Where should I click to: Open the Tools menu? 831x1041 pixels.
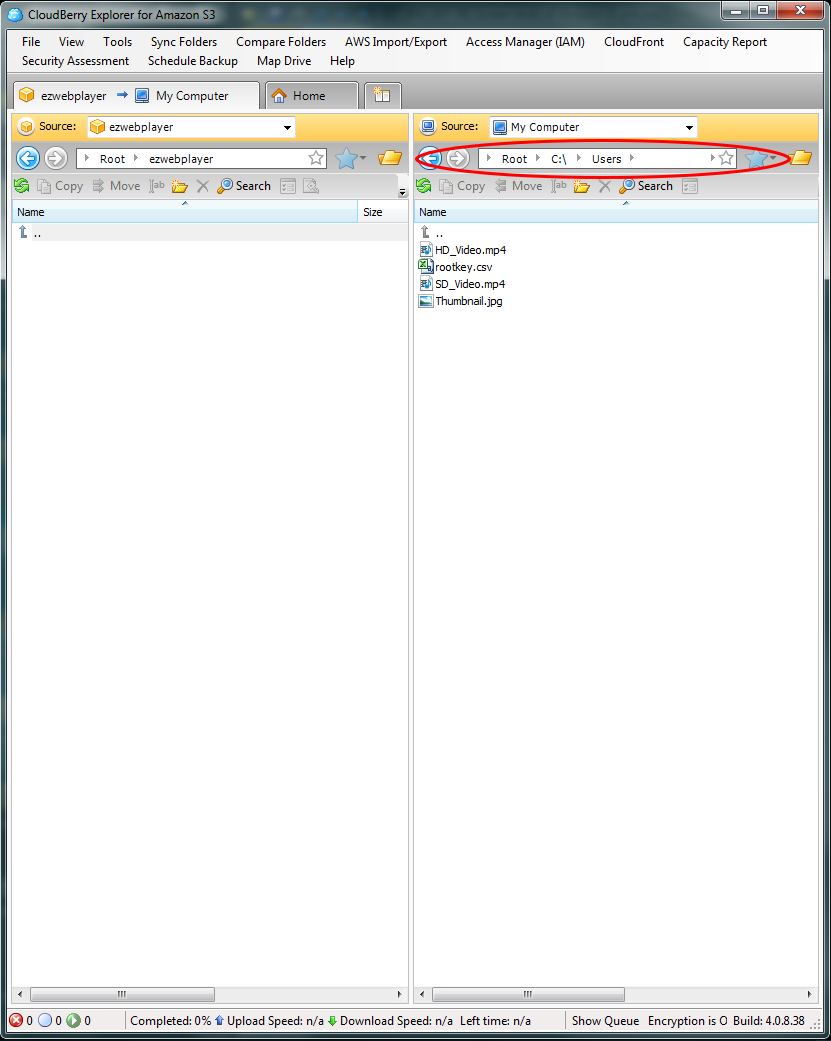pyautogui.click(x=117, y=42)
